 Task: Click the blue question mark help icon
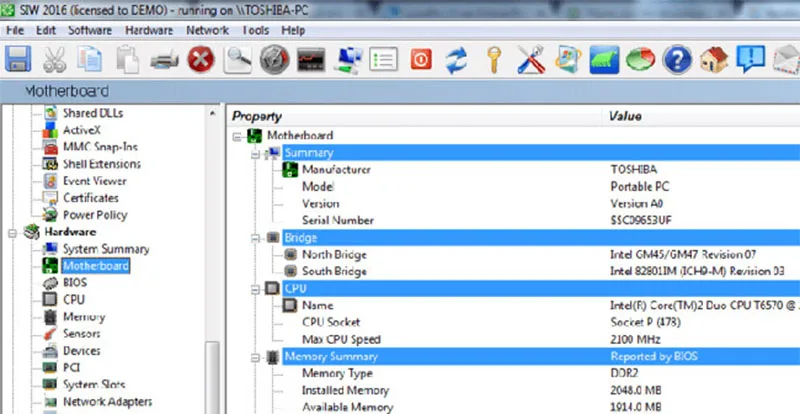pos(677,59)
